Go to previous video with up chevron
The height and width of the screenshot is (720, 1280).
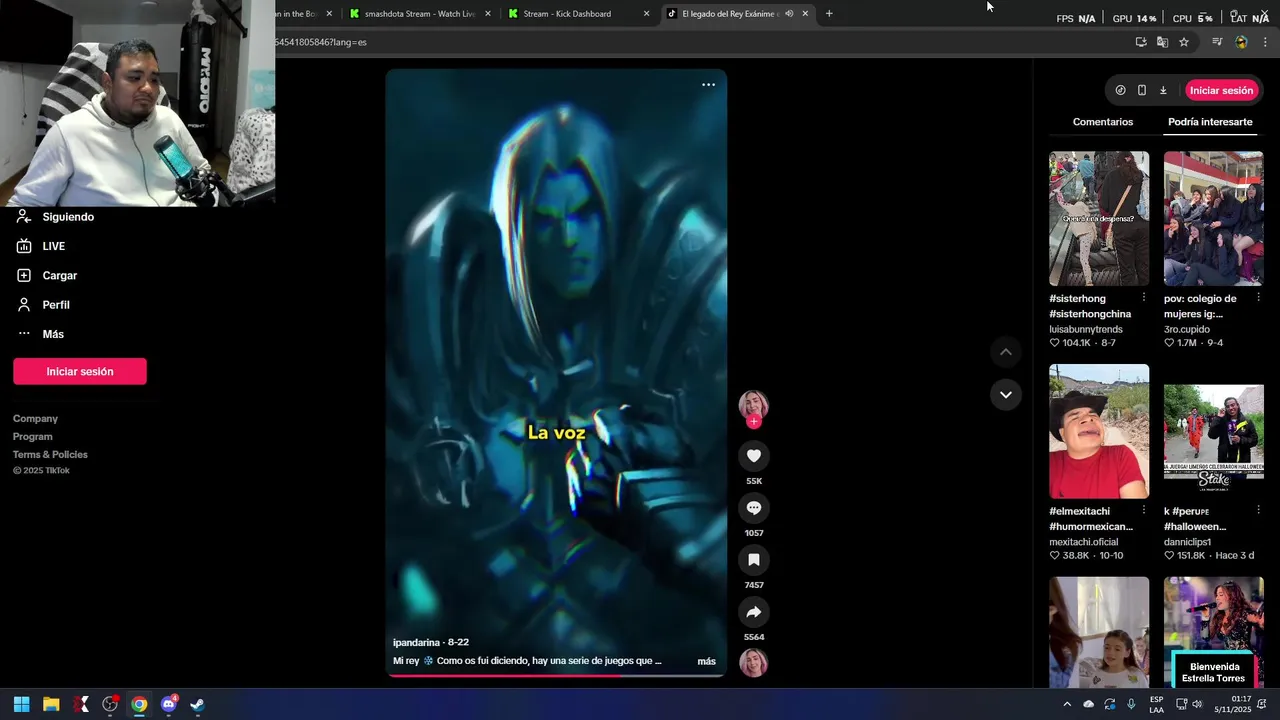click(x=1006, y=352)
